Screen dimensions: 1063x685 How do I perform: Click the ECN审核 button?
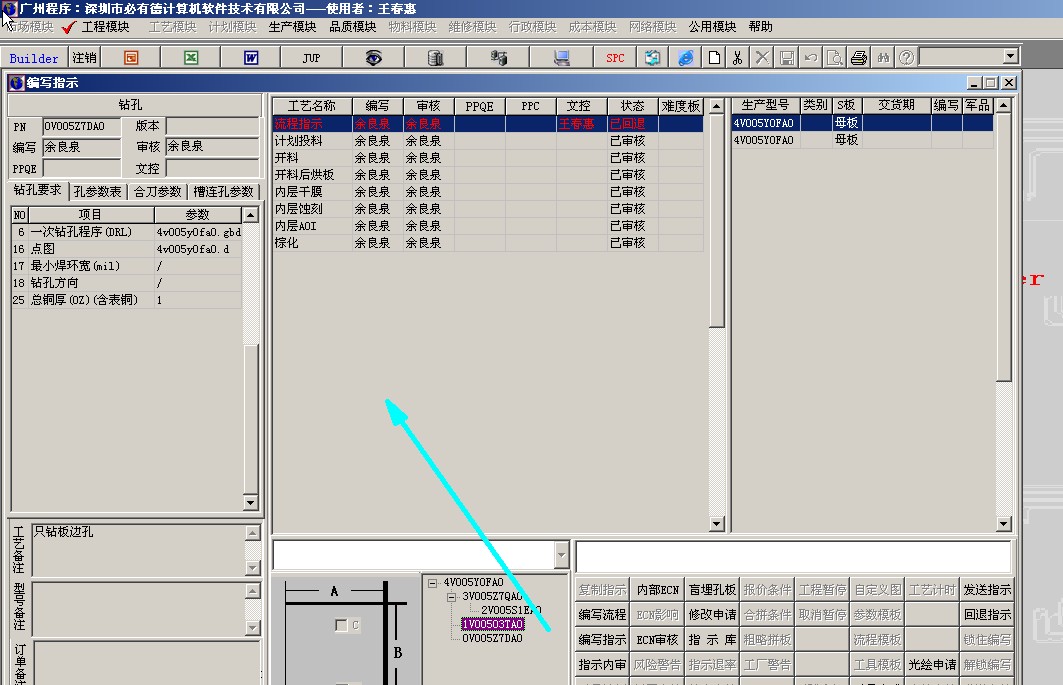657,640
